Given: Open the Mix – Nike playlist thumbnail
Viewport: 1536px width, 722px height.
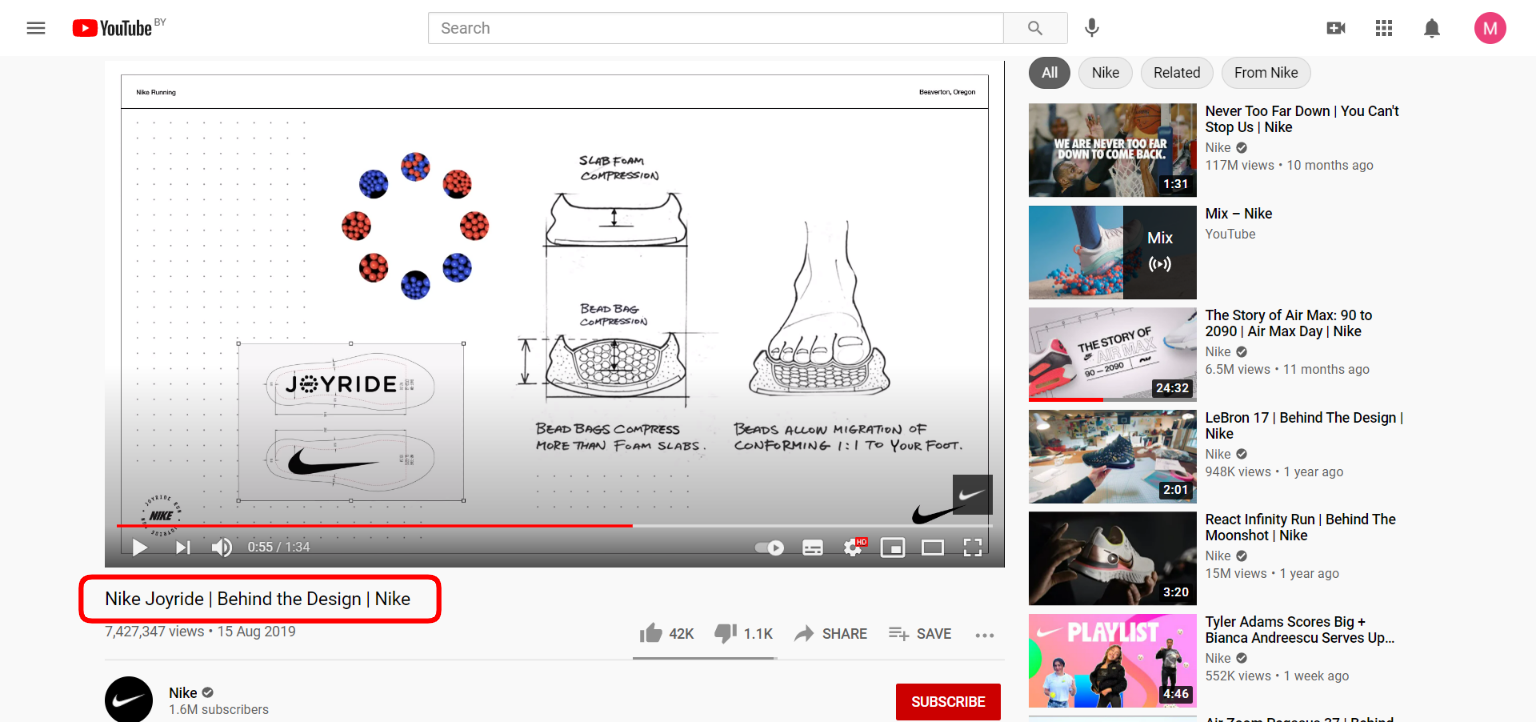Looking at the screenshot, I should click(1112, 252).
